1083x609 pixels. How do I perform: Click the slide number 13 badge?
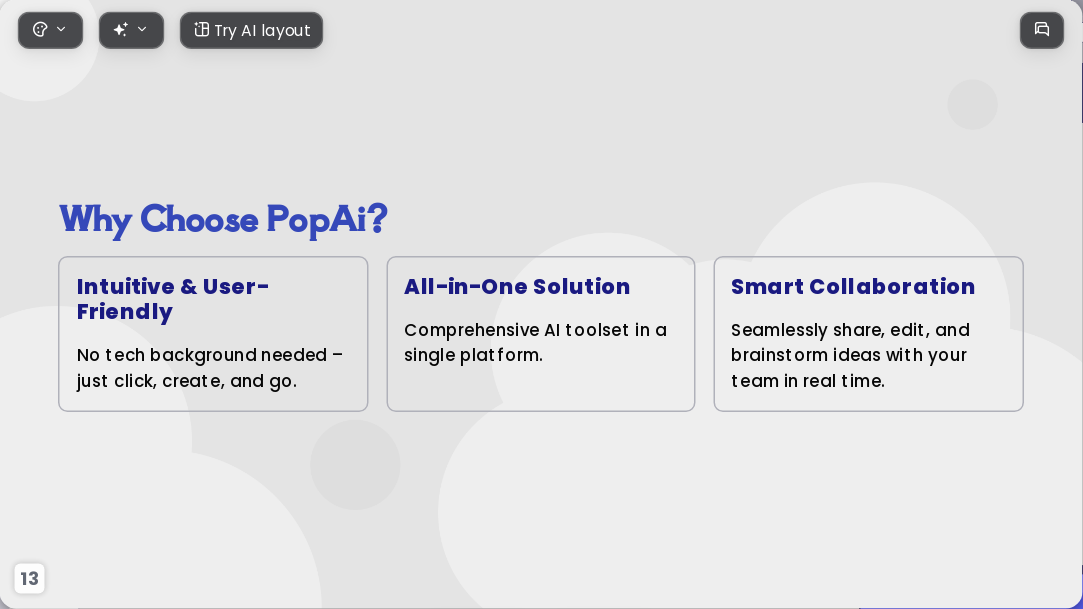click(x=29, y=578)
